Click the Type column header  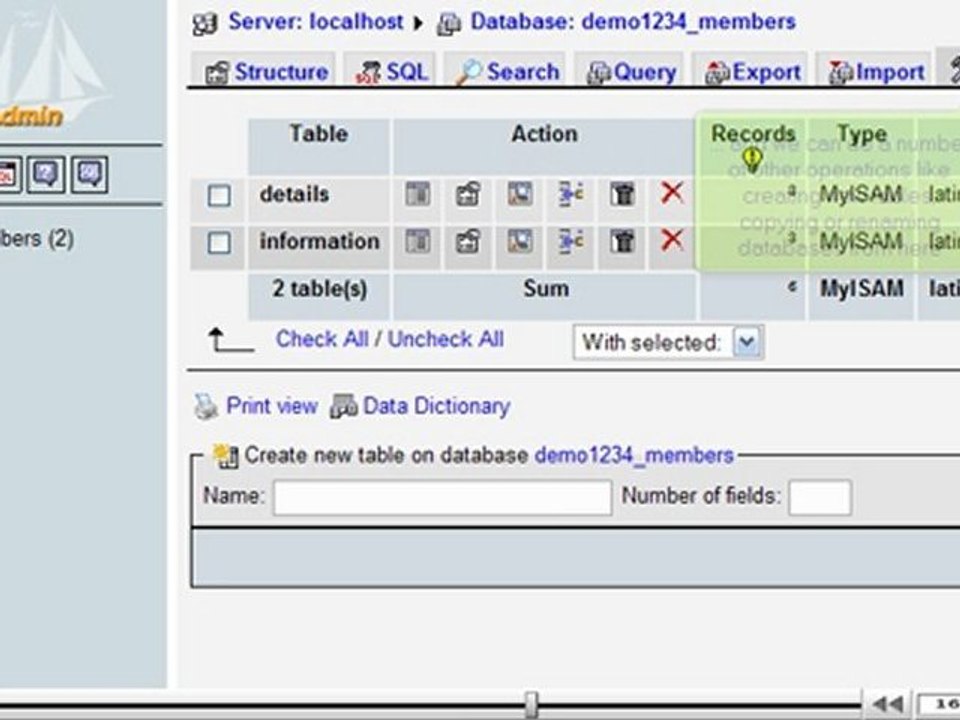coord(861,134)
